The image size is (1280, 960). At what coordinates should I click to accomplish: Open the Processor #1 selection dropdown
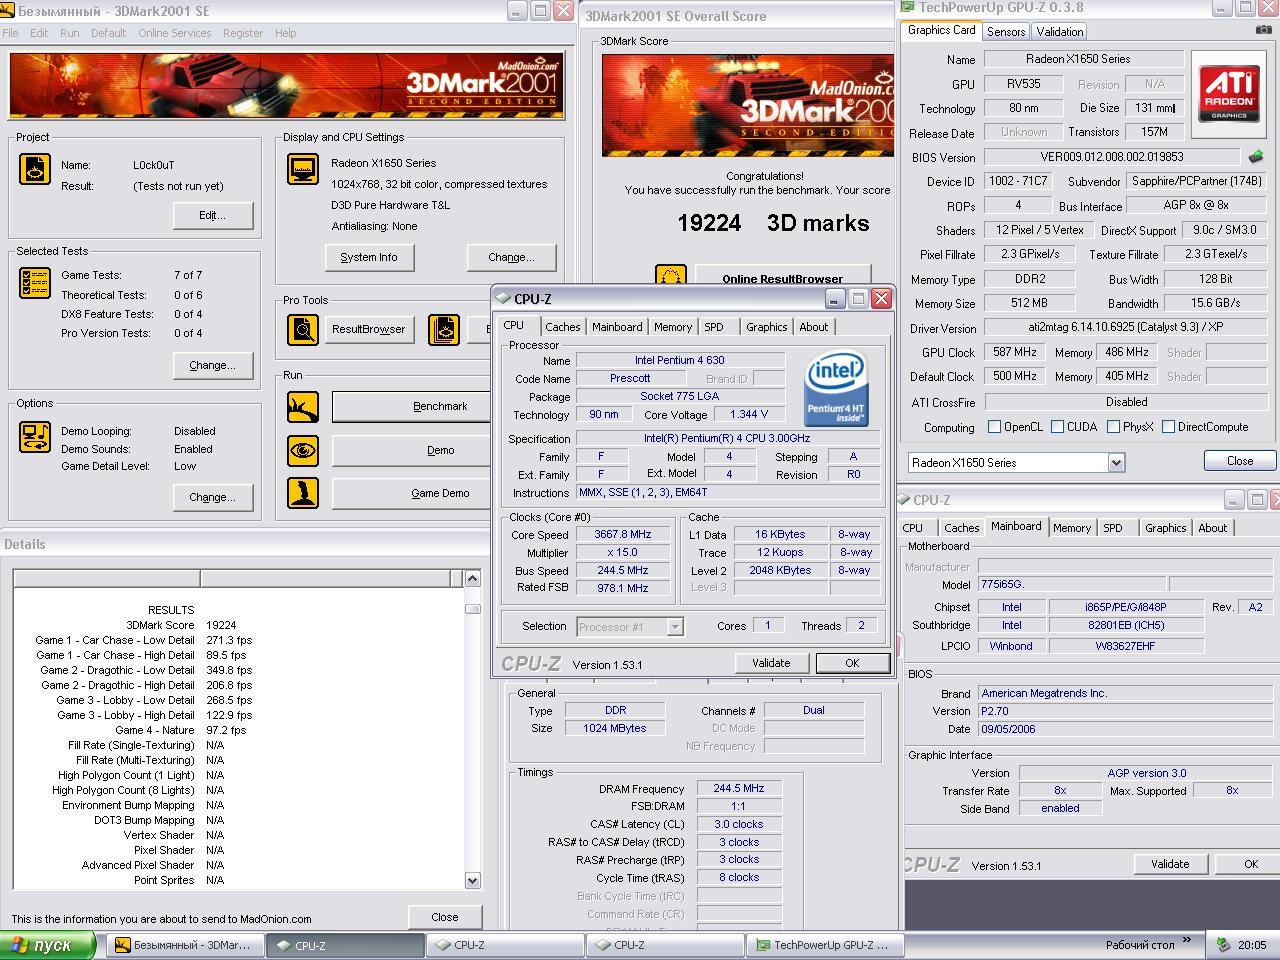(x=675, y=627)
